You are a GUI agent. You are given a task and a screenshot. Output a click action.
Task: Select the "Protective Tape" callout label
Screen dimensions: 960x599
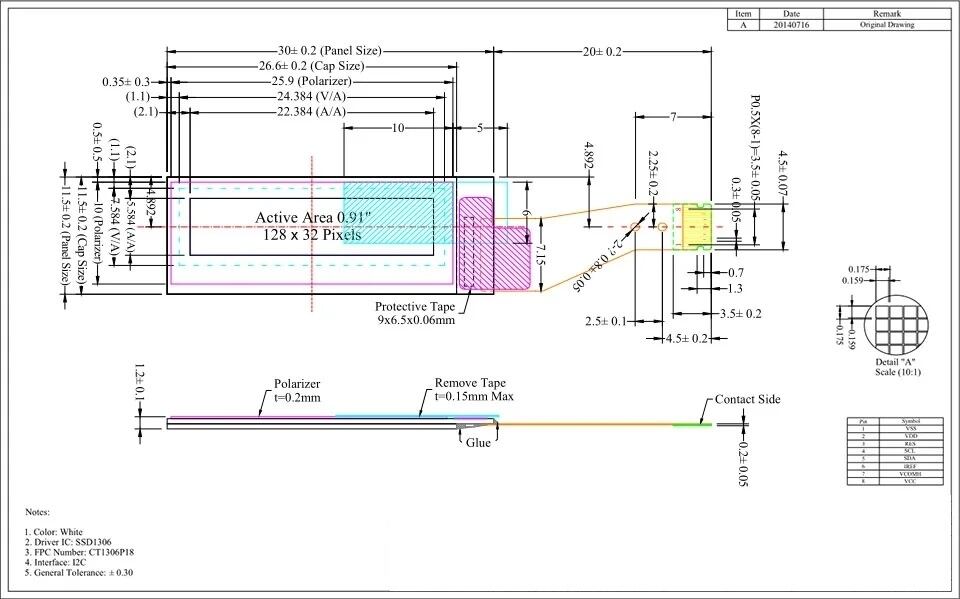pos(415,306)
